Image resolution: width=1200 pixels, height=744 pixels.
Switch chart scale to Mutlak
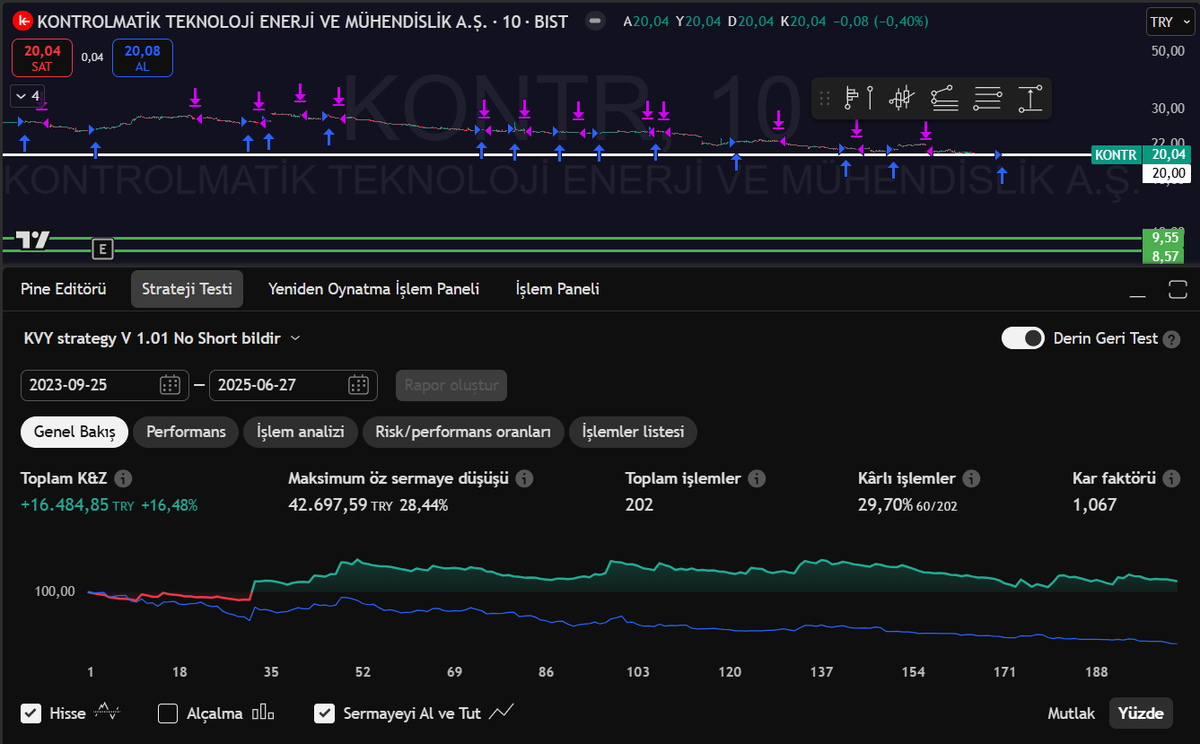[x=1071, y=713]
